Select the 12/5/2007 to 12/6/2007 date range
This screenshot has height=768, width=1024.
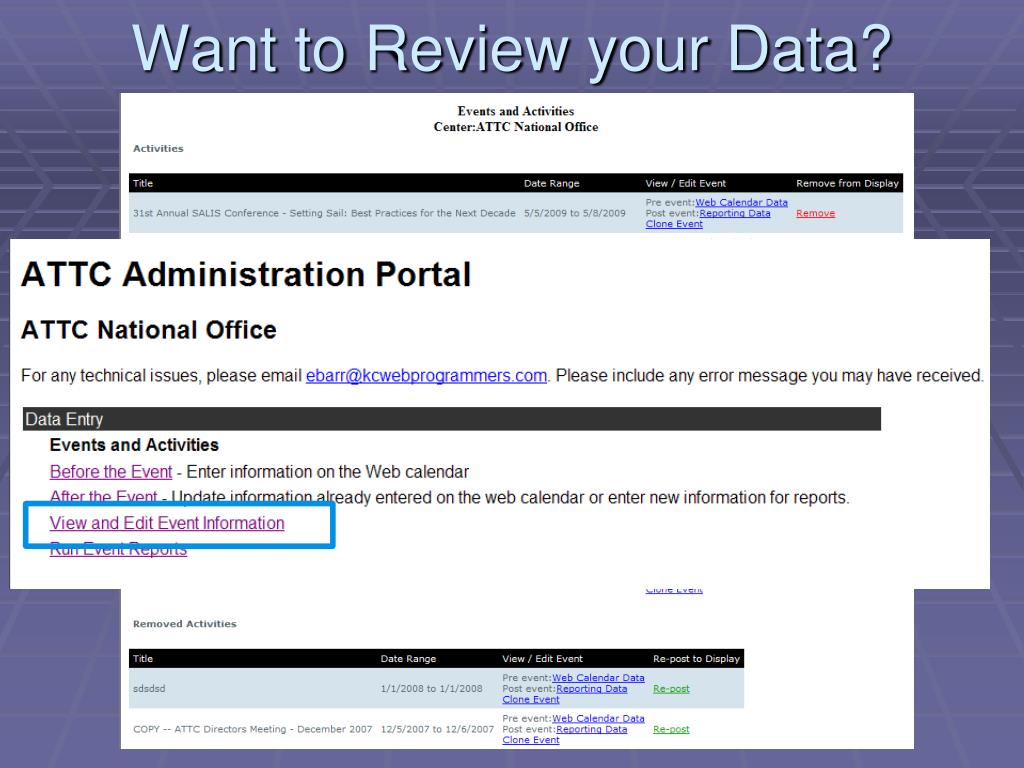point(438,729)
